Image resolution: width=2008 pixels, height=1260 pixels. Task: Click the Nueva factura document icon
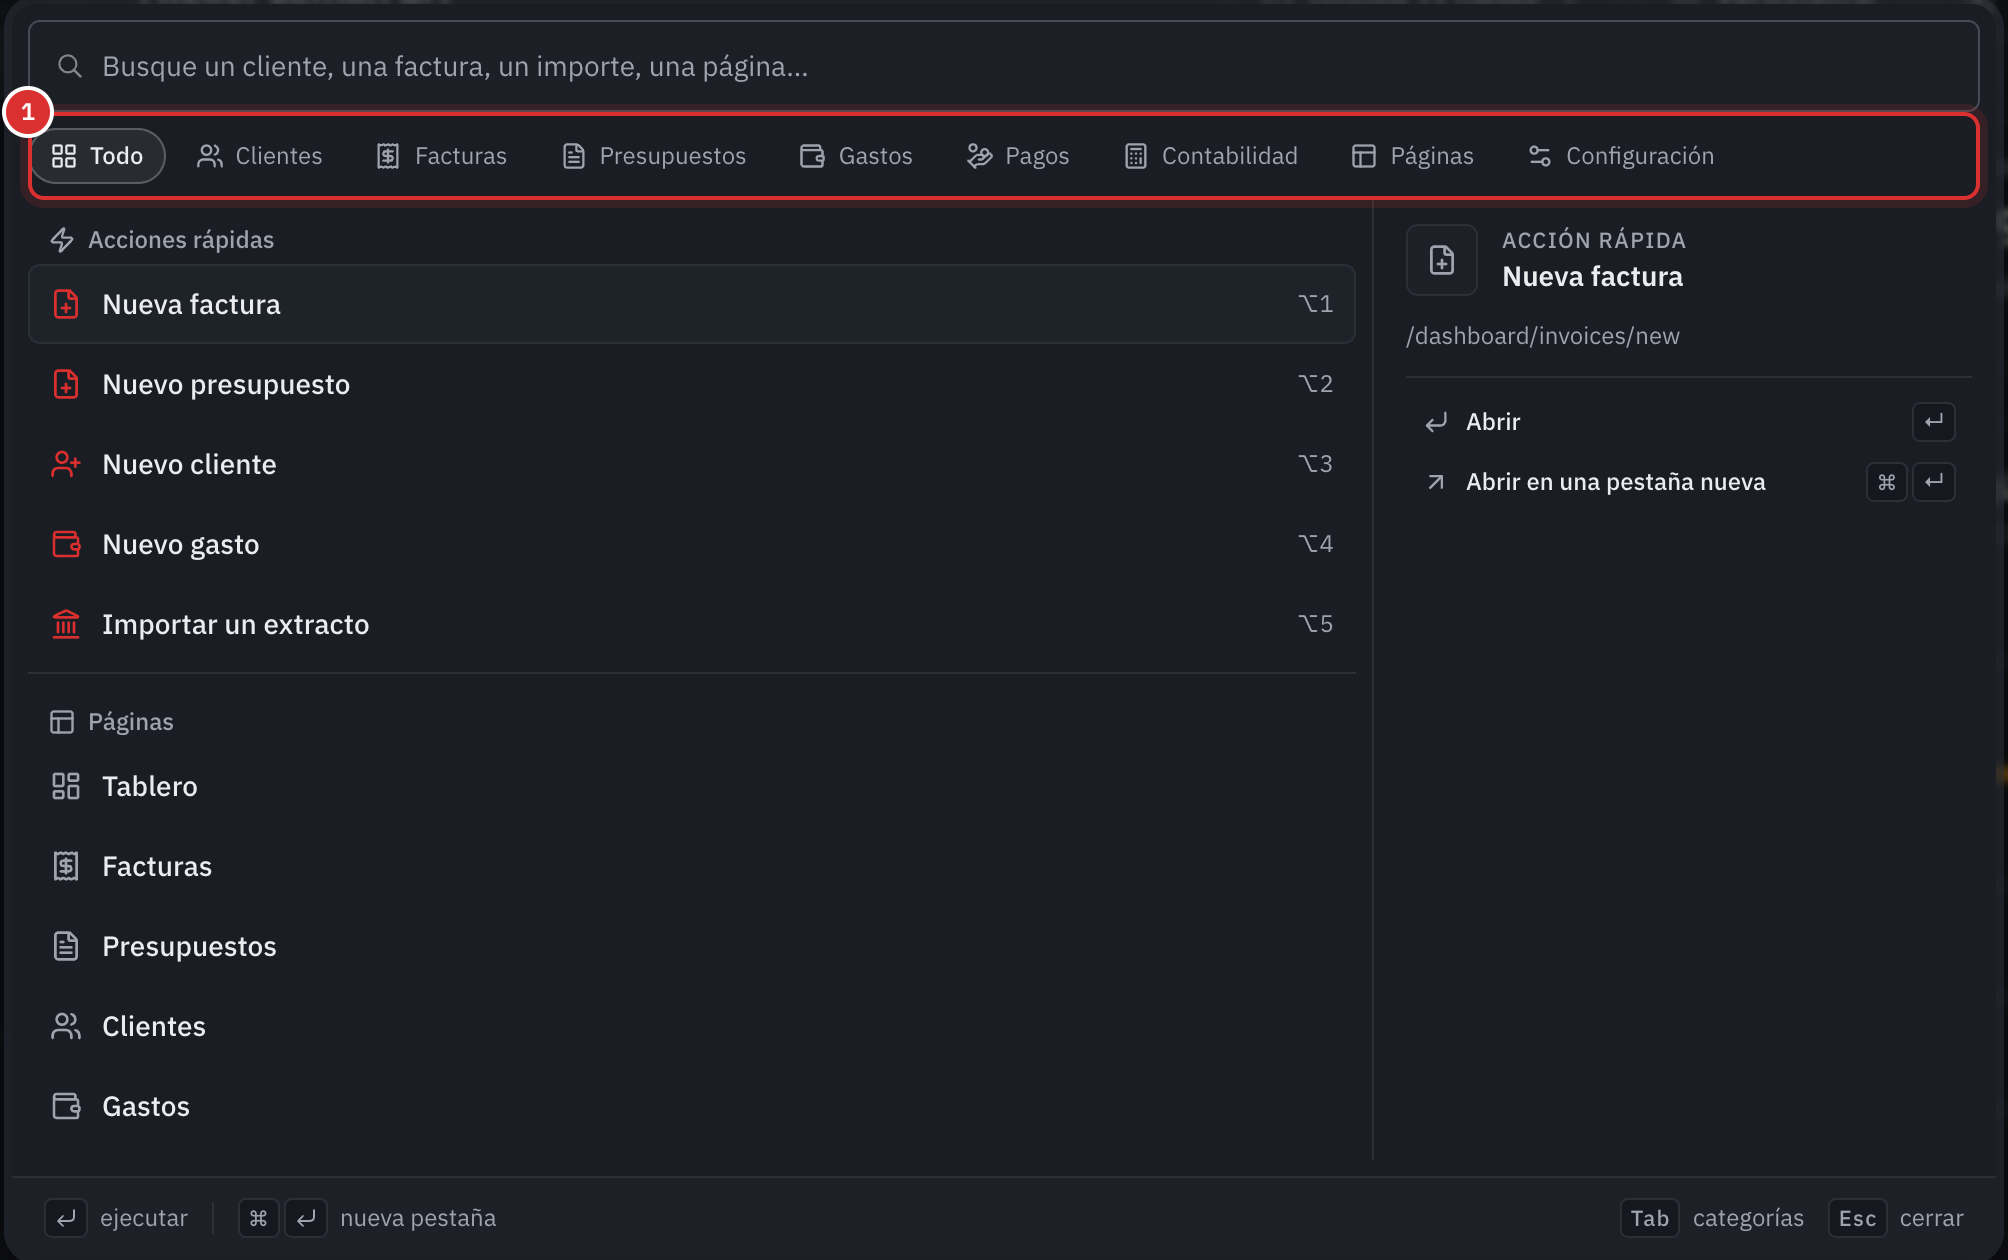(66, 304)
